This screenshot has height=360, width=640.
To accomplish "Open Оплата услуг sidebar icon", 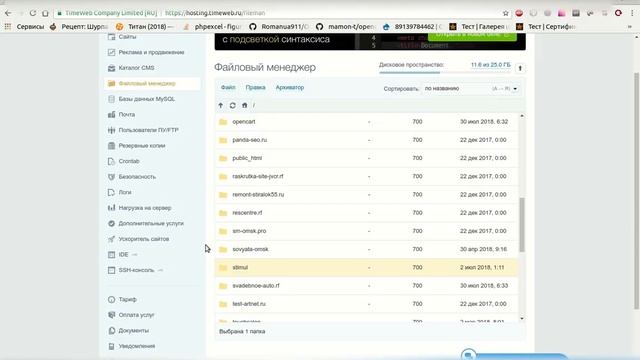I will [x=111, y=315].
